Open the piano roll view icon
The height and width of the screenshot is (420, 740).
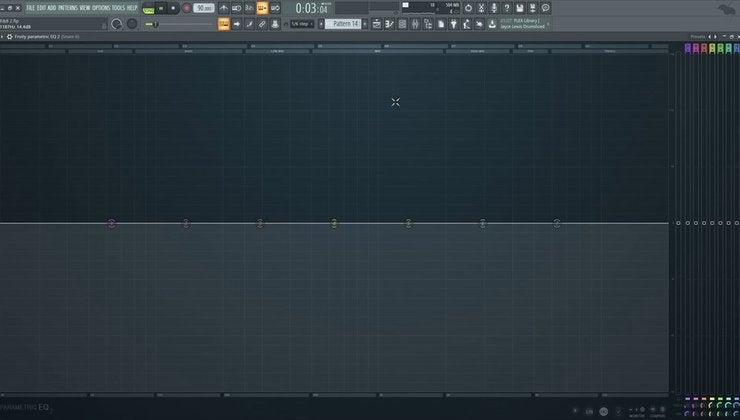[389, 24]
